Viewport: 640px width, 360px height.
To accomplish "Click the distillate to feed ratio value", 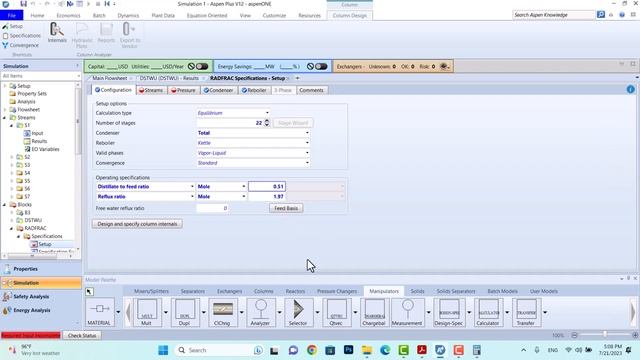I will pos(267,187).
